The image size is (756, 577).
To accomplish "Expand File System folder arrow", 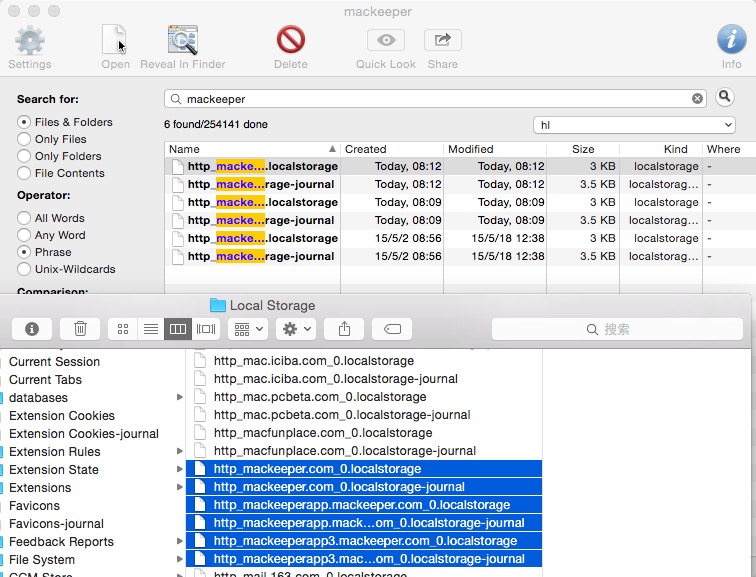I will click(x=179, y=559).
